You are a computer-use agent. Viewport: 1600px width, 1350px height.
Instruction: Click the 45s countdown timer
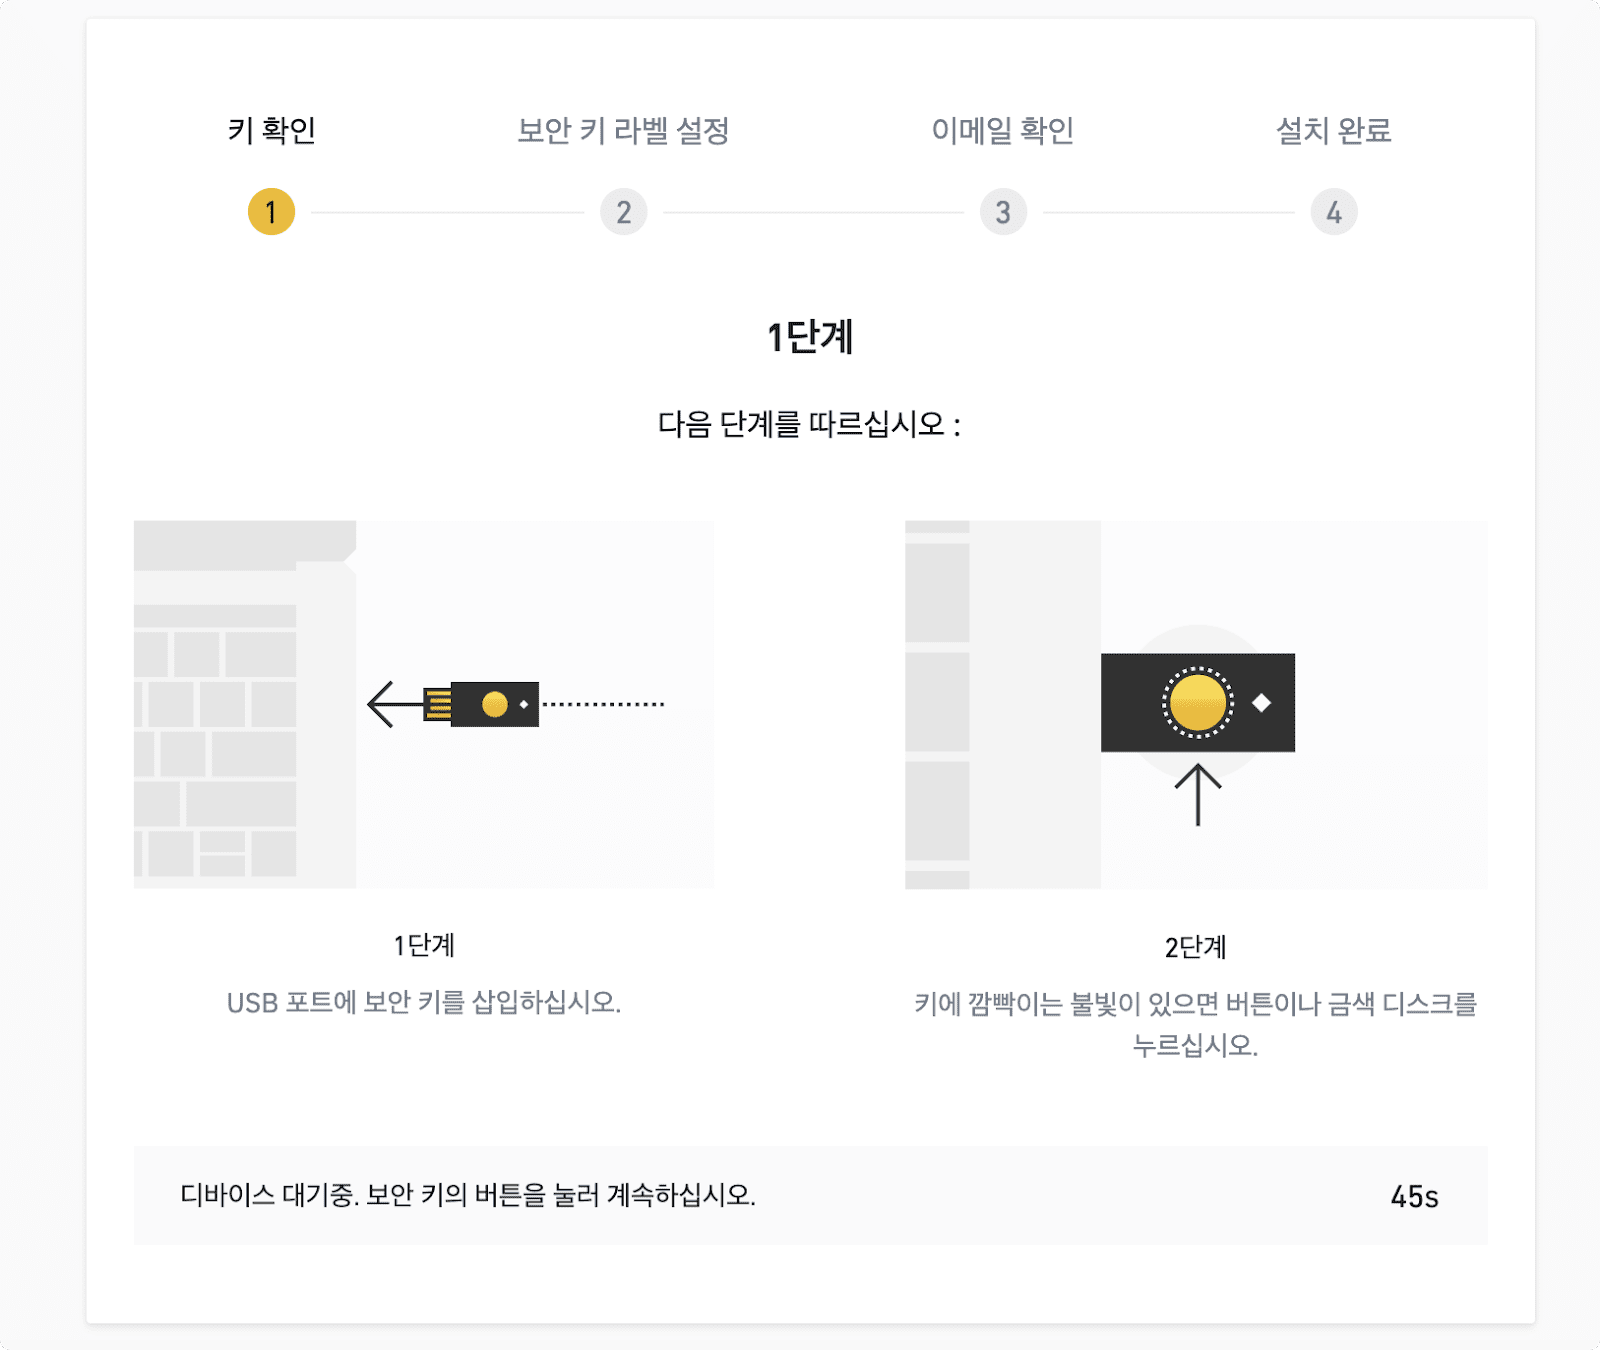coord(1414,1196)
